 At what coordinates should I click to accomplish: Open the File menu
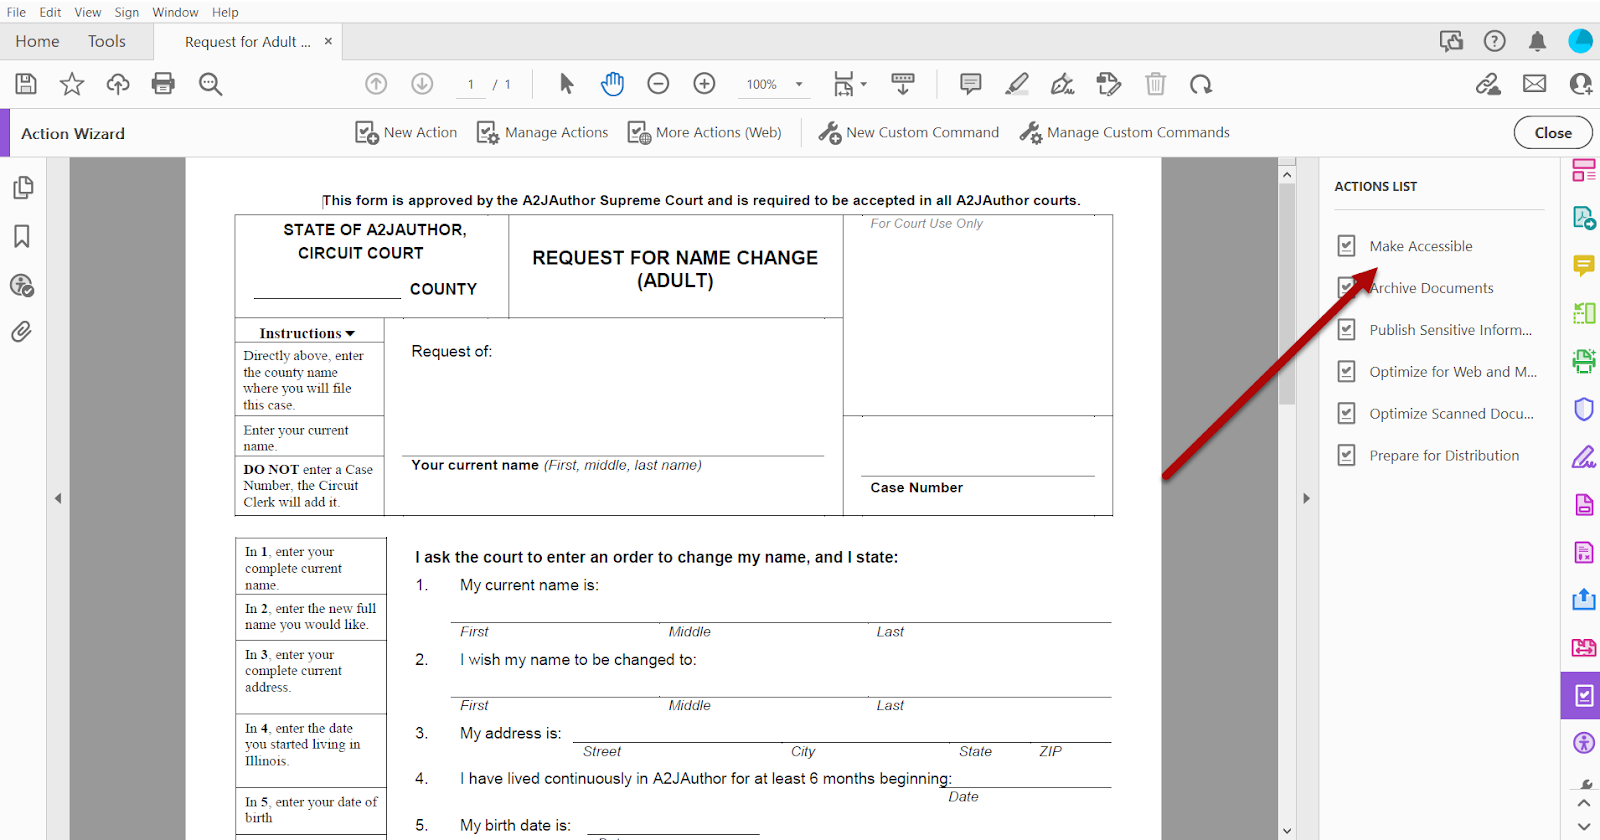point(16,12)
